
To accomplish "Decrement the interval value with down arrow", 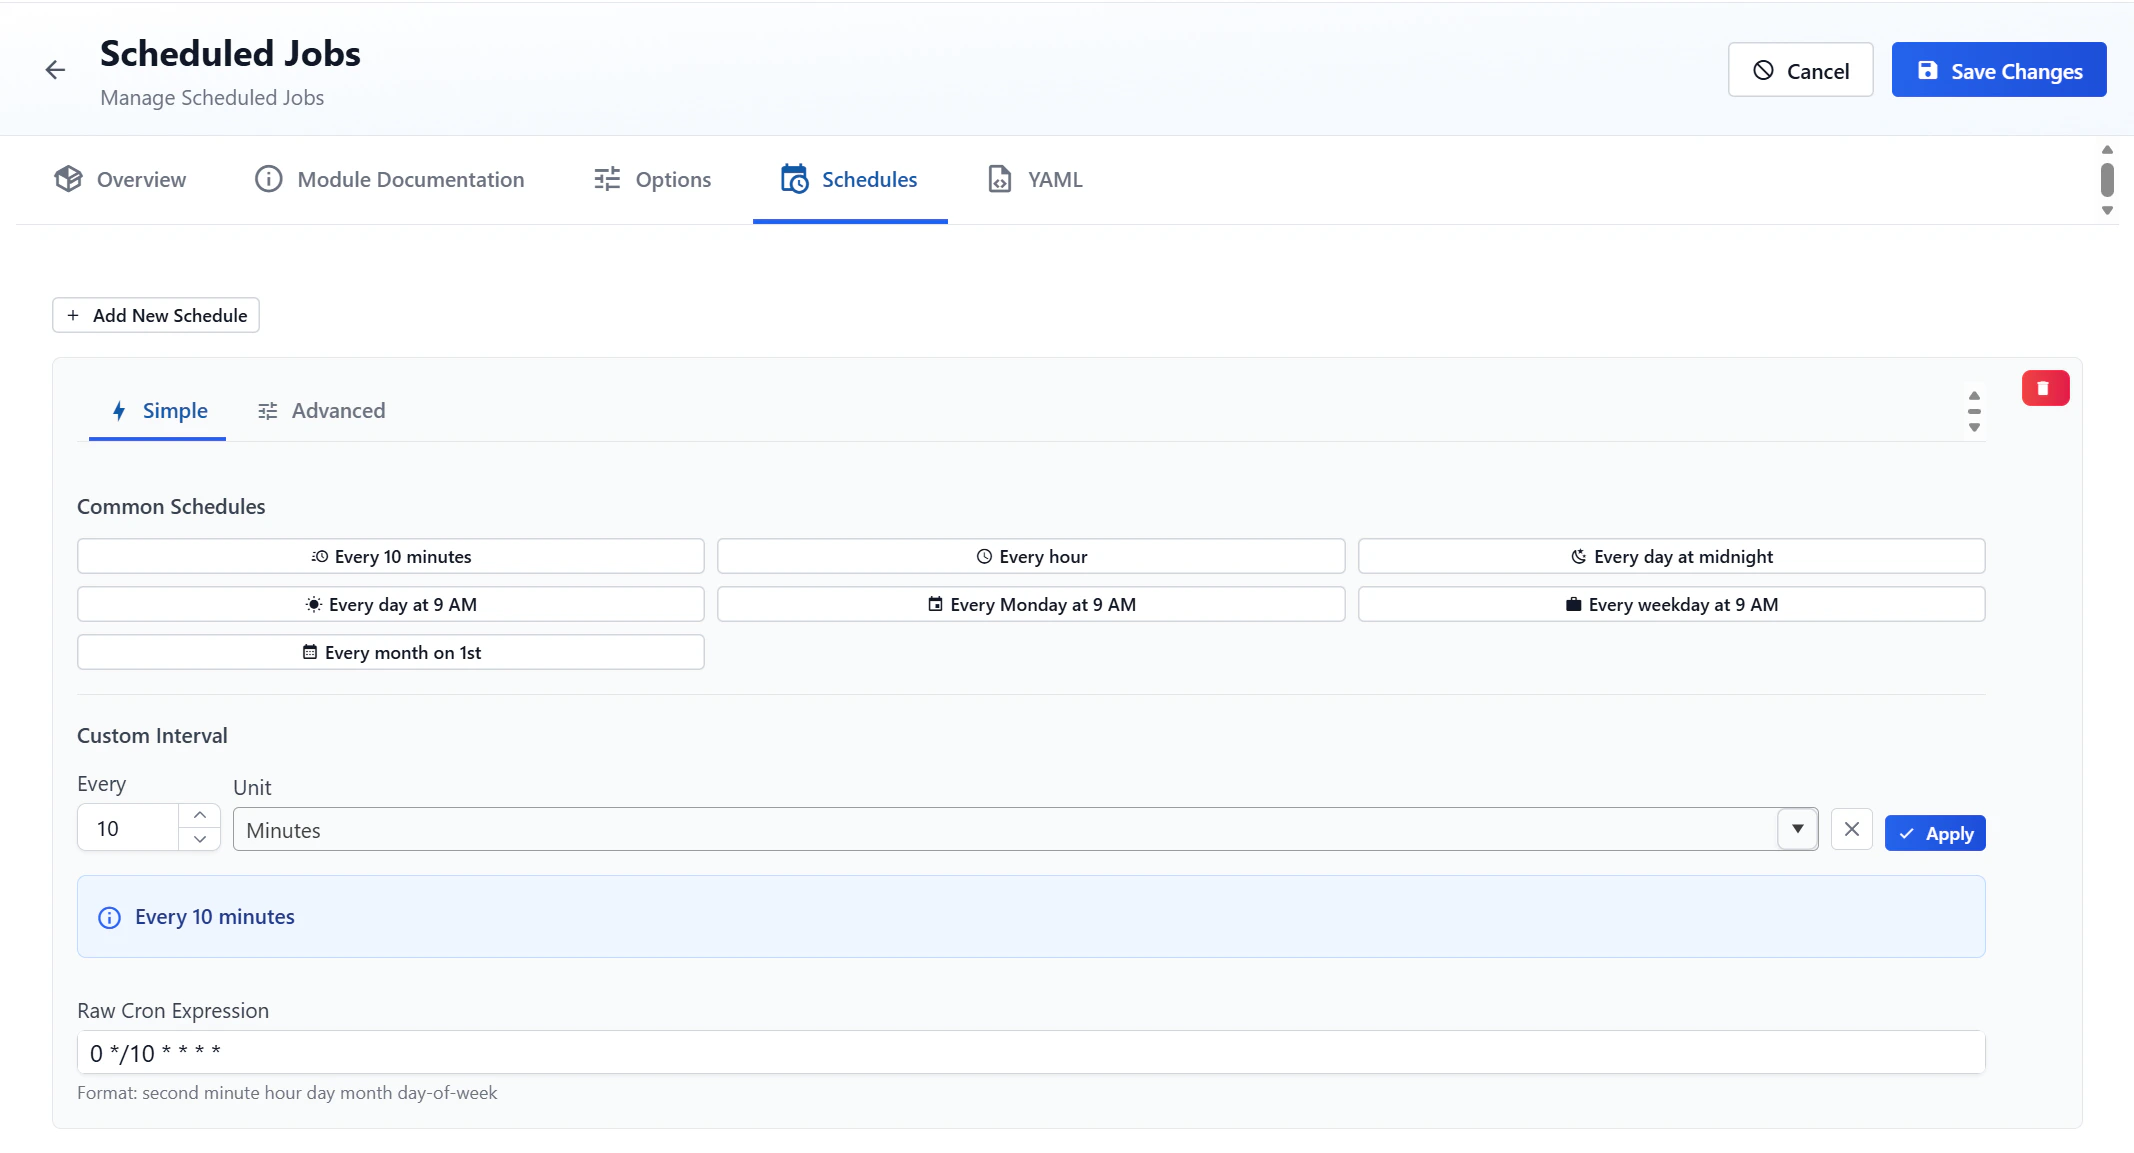I will [x=200, y=839].
